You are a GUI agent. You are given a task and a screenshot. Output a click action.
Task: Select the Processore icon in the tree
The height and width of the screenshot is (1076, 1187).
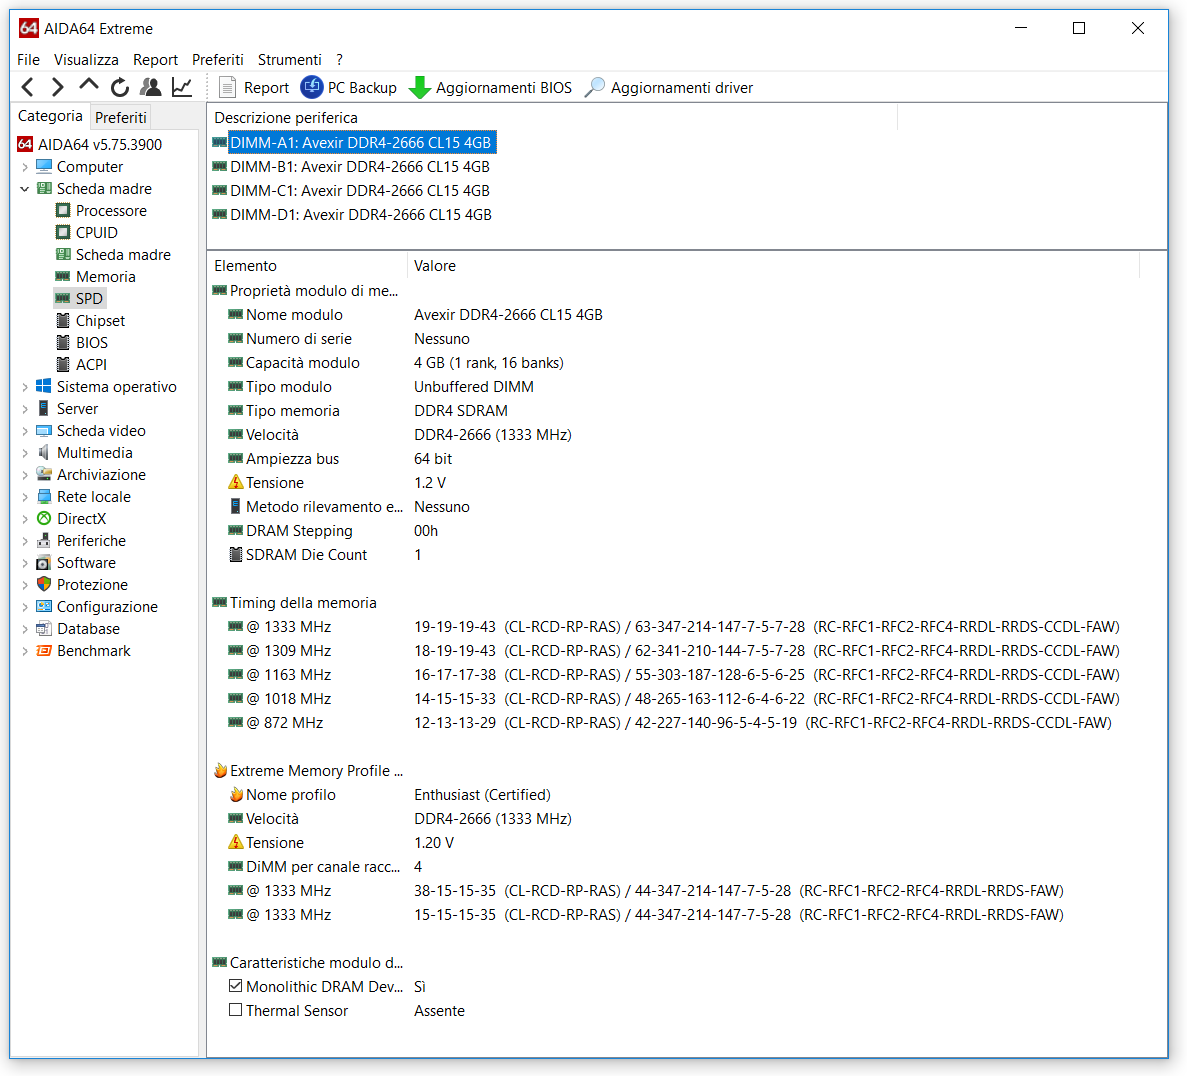coord(63,211)
